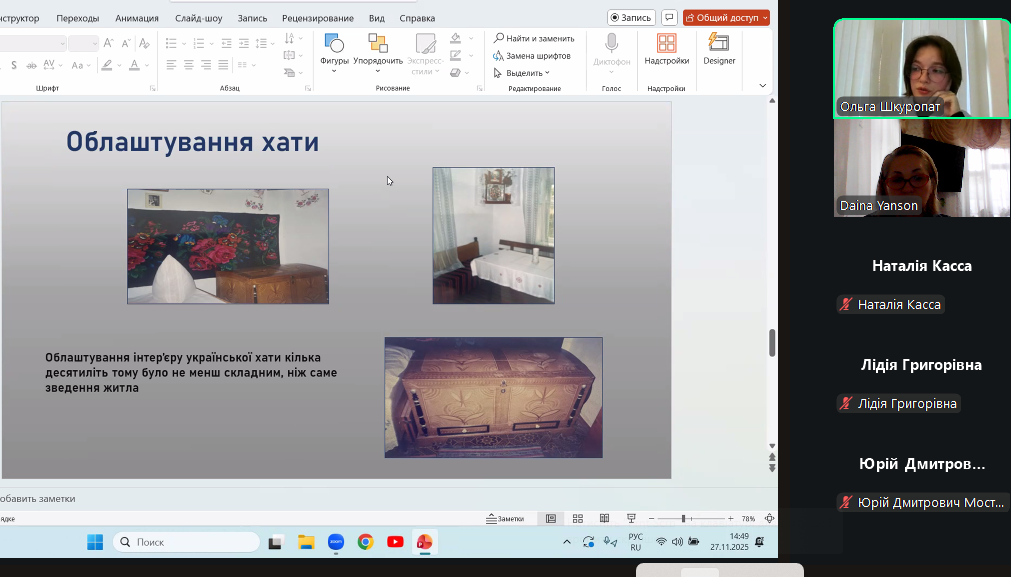Open the Фигуры shapes gallery
Screen dimensions: 1011x577
click(334, 48)
